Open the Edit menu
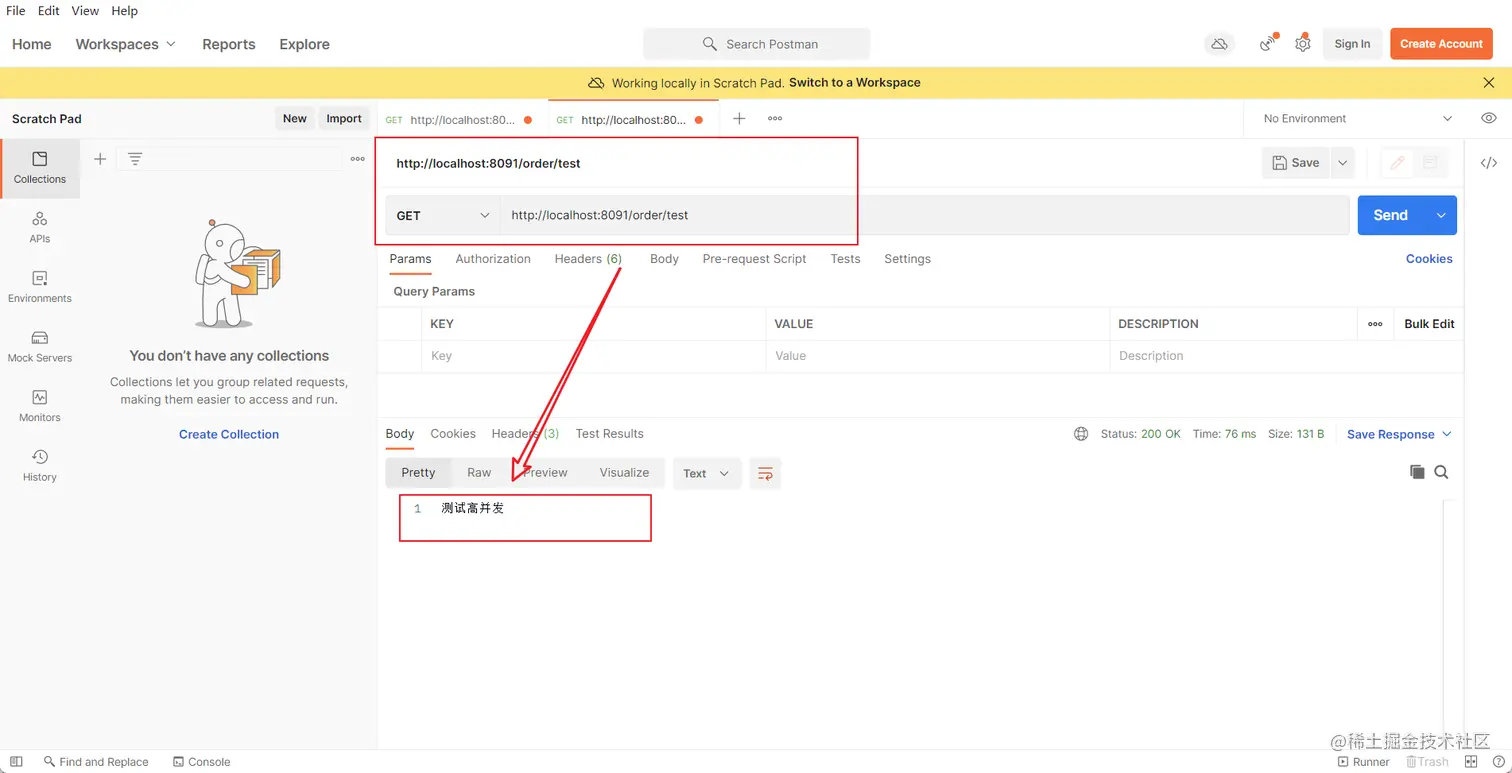This screenshot has height=773, width=1512. (48, 11)
